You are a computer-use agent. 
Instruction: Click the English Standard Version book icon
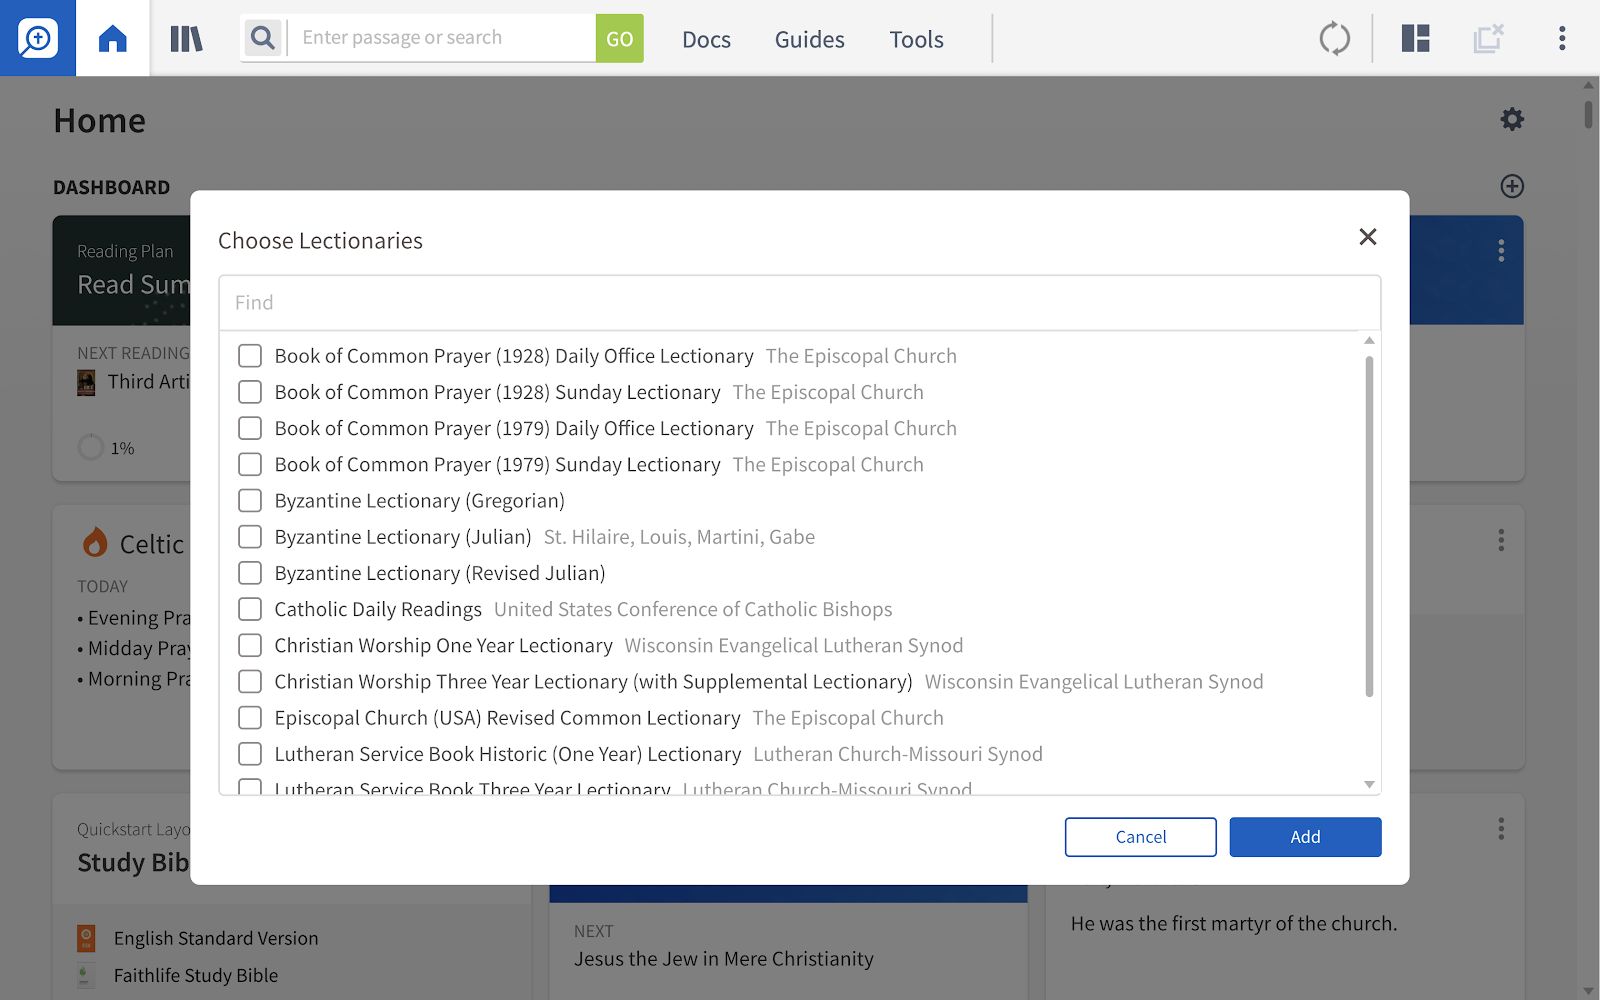[87, 938]
